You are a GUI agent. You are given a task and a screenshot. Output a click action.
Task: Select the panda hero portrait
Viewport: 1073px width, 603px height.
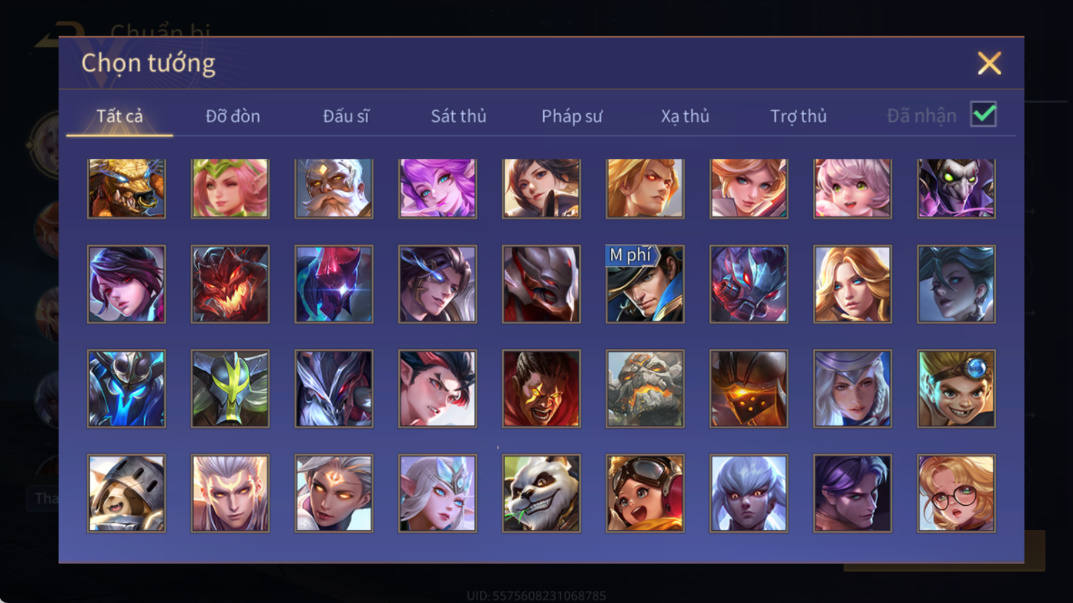click(541, 493)
